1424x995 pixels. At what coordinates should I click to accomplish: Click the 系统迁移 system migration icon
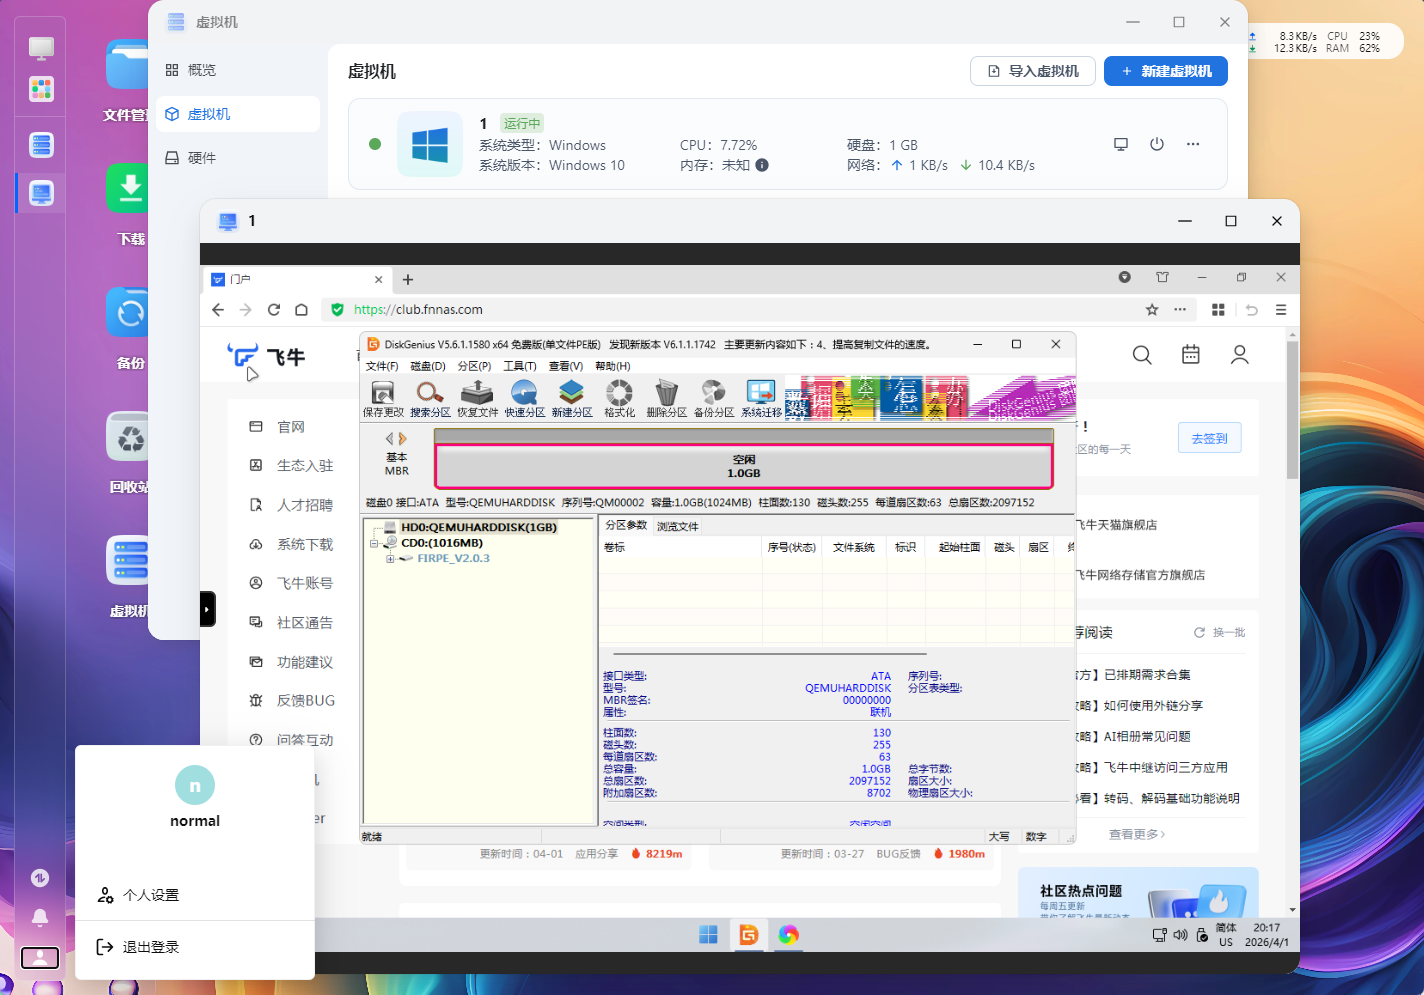(x=761, y=398)
